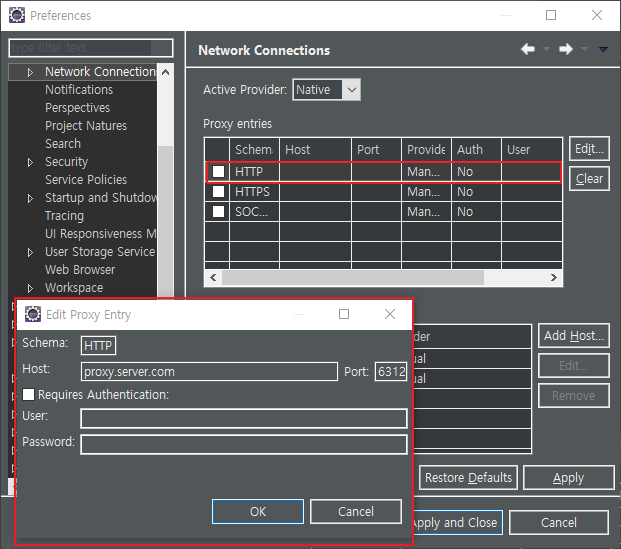Click Cancel in the Preferences window
The width and height of the screenshot is (621, 549).
click(558, 522)
